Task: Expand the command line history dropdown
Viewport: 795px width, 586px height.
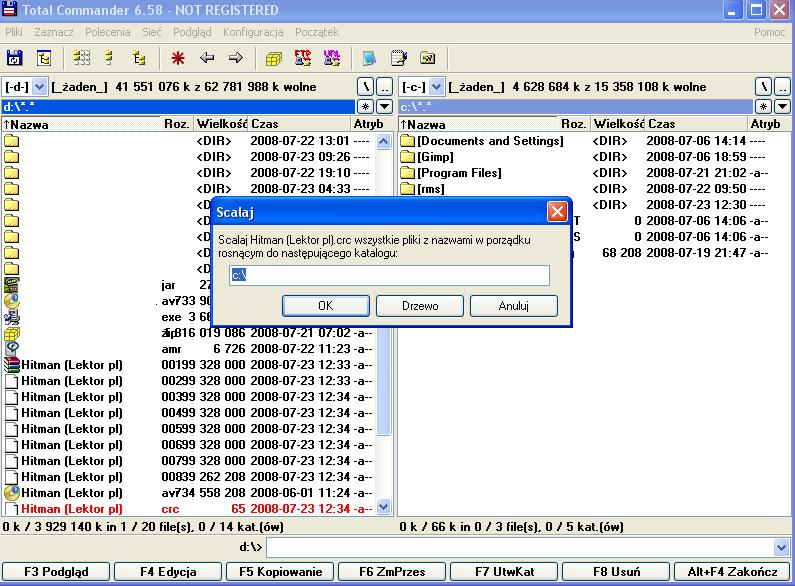Action: tap(781, 547)
